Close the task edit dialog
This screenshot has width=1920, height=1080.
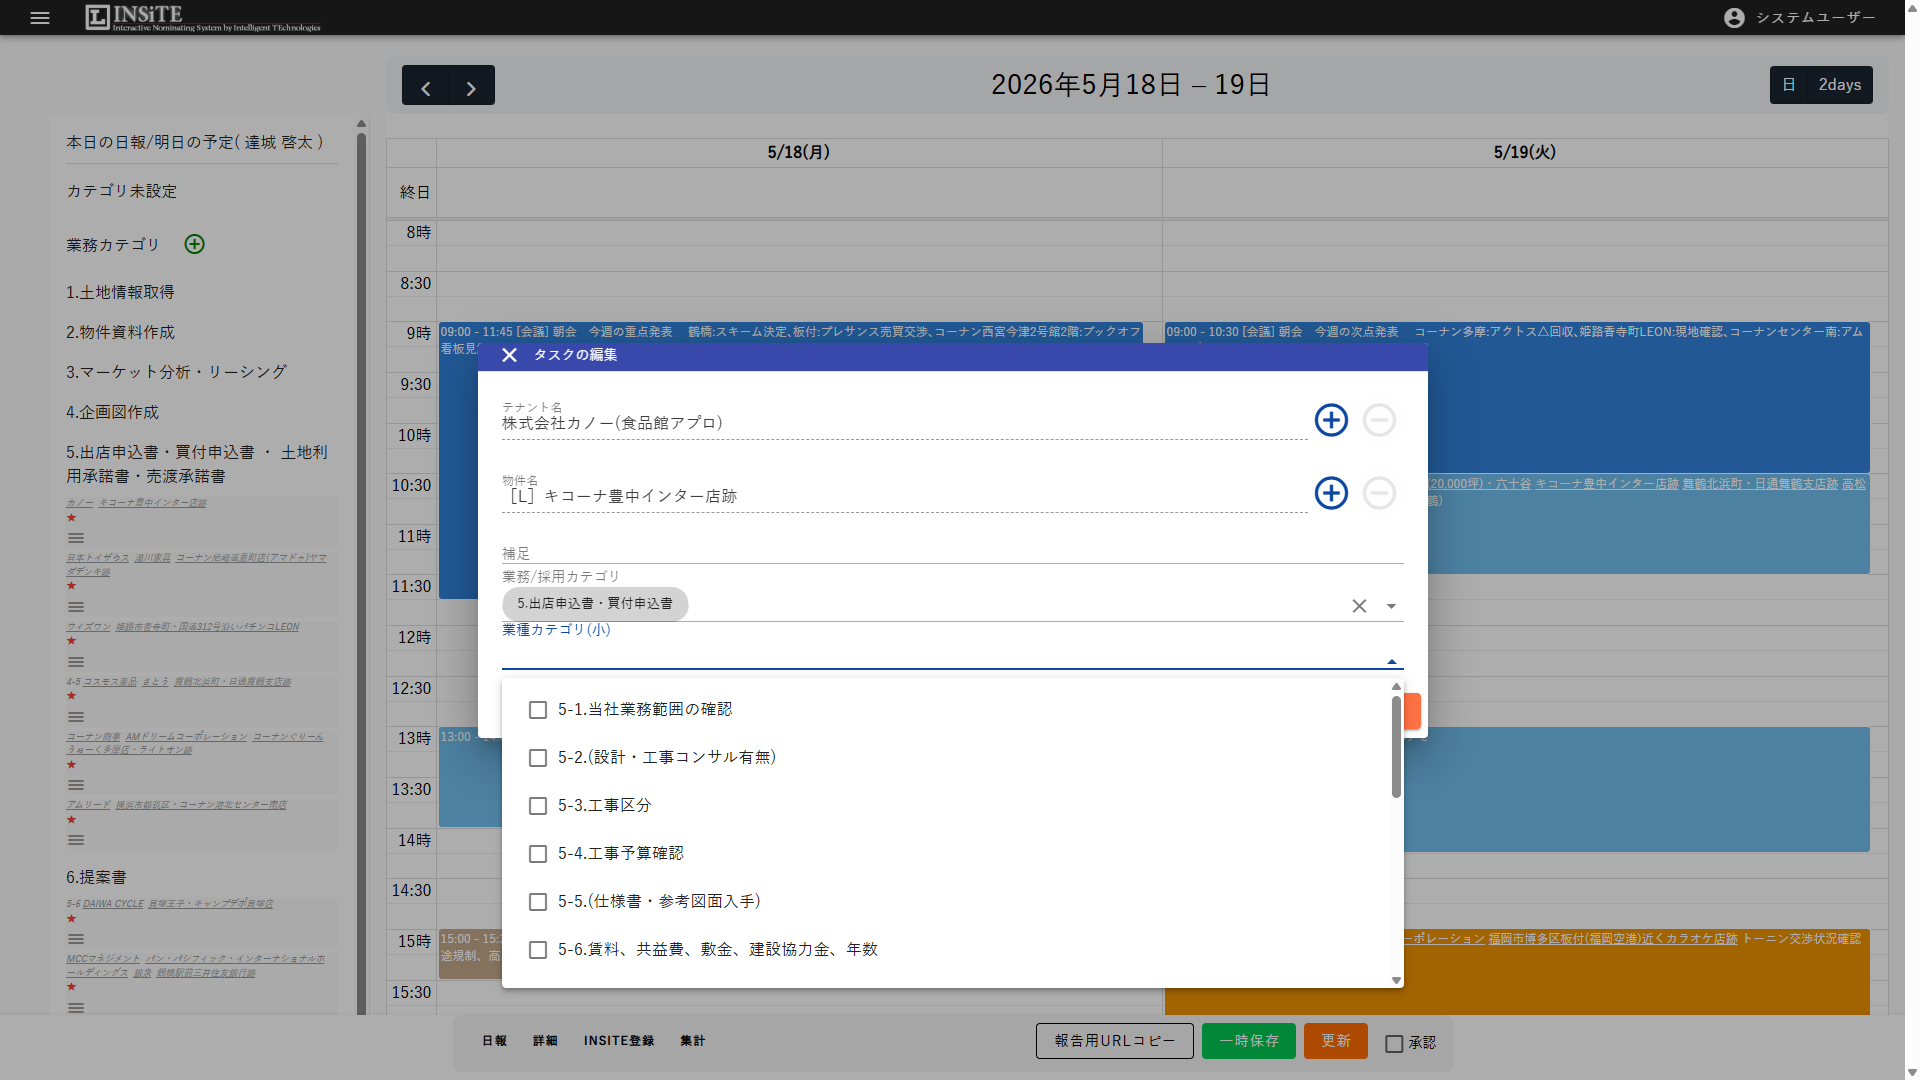tap(509, 355)
